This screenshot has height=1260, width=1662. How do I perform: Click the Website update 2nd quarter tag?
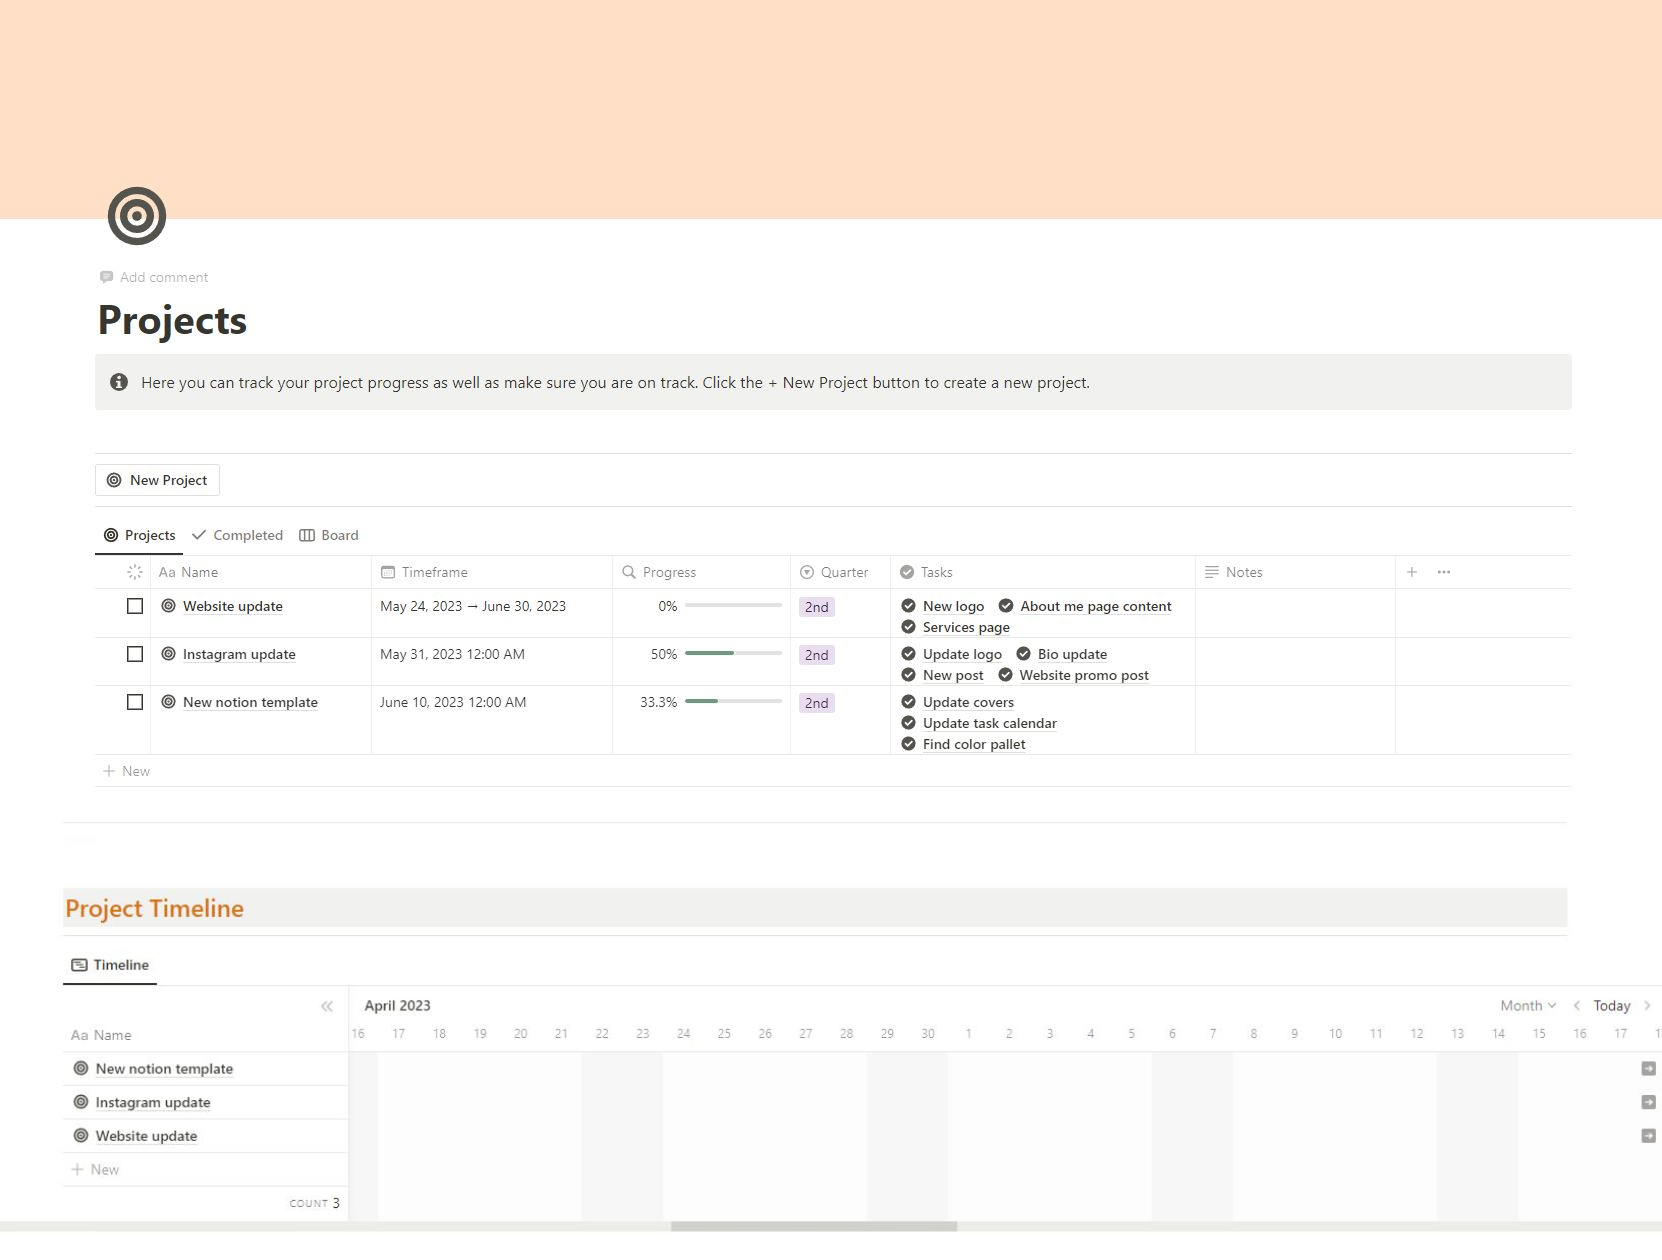click(817, 607)
